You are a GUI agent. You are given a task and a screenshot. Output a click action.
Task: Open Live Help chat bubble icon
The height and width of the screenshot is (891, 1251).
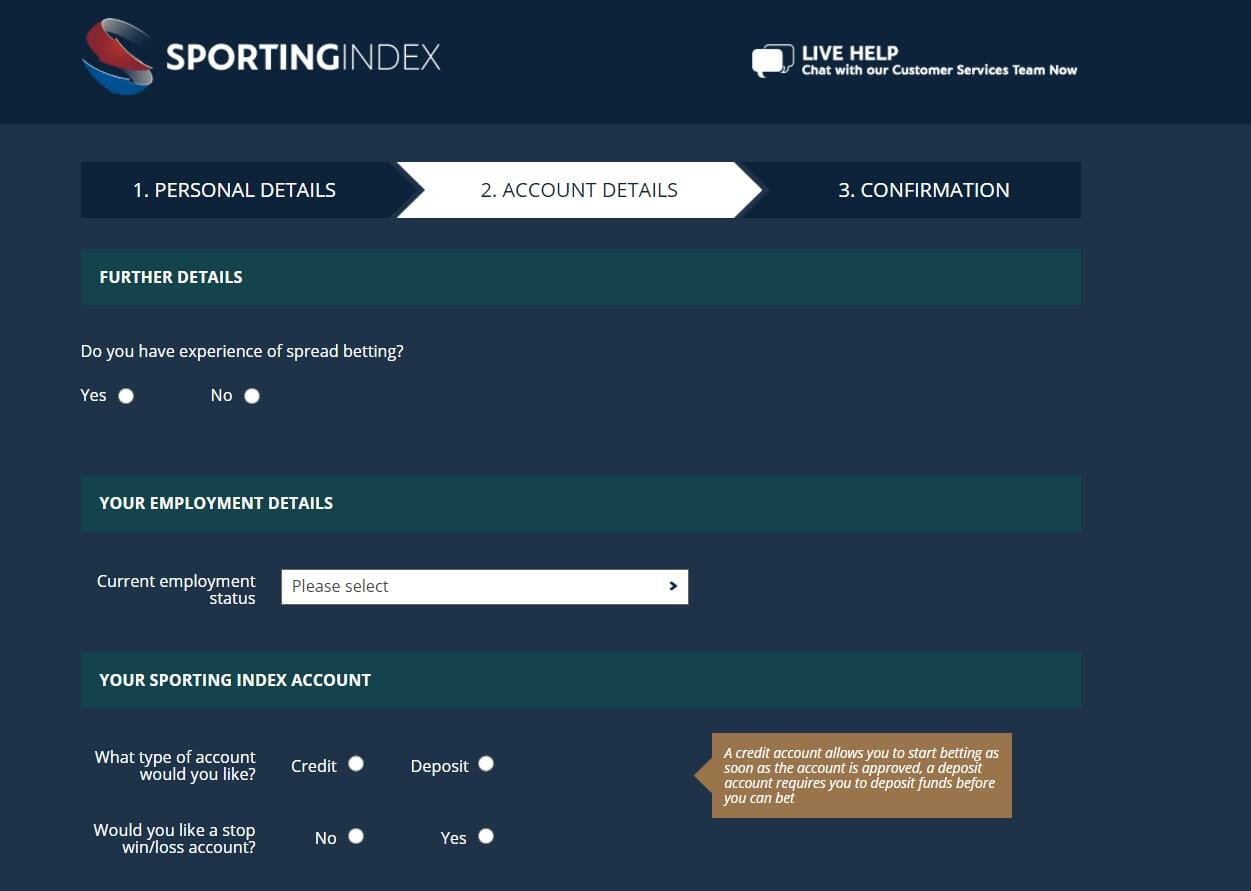[772, 60]
